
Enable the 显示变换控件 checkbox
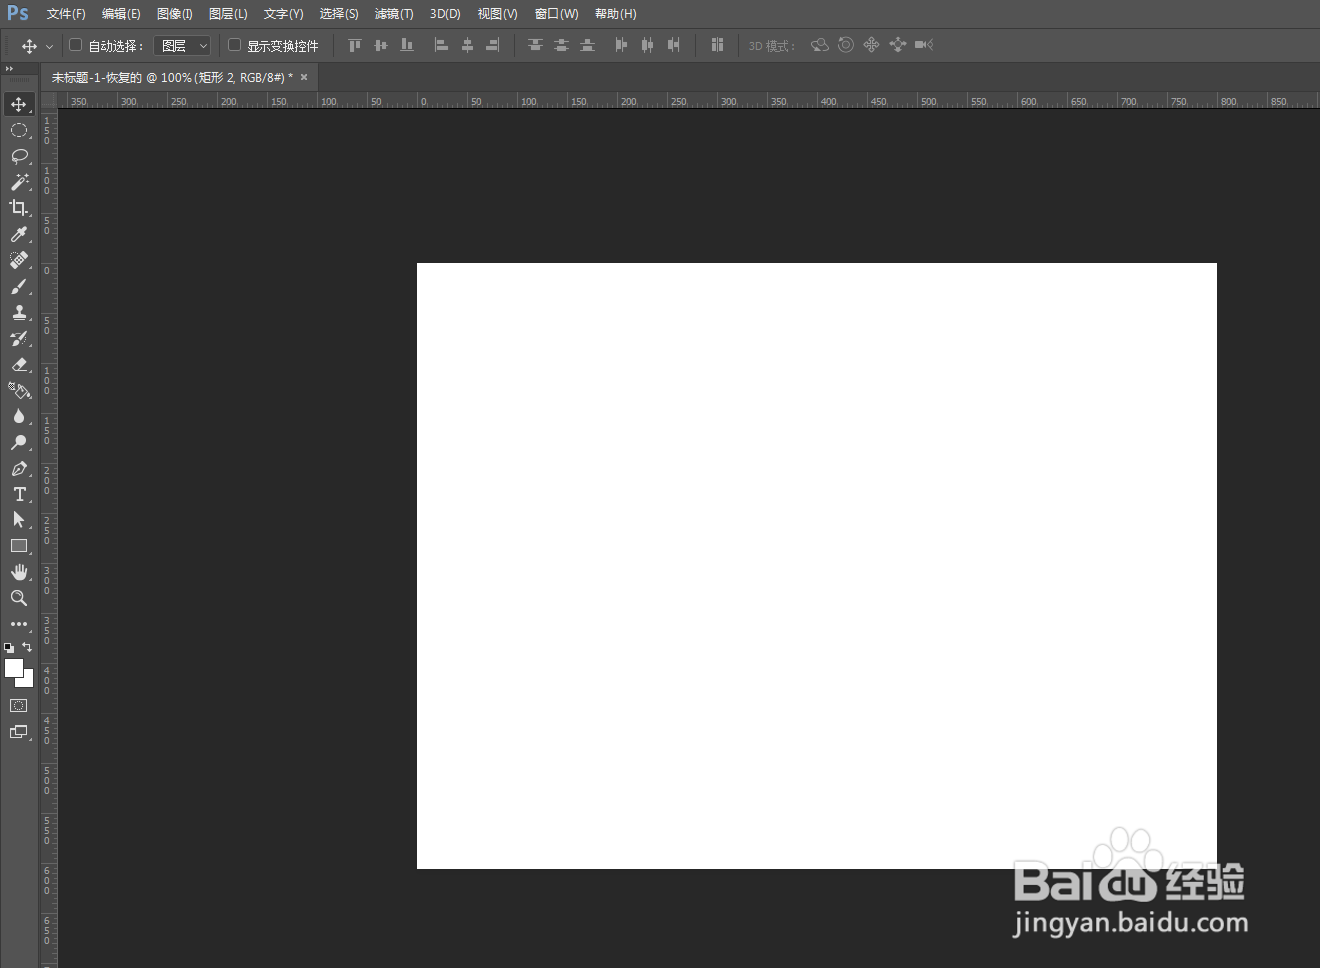(x=234, y=45)
